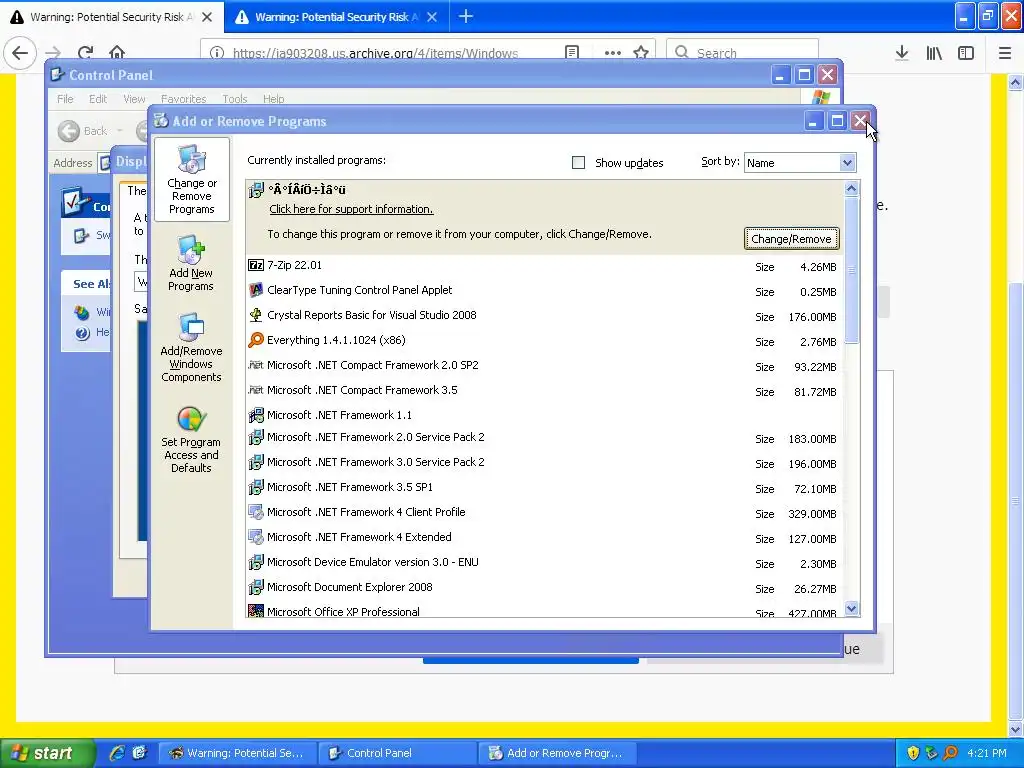Screen dimensions: 1024x768
Task: Open Edit menu in Control Panel
Action: coord(98,99)
